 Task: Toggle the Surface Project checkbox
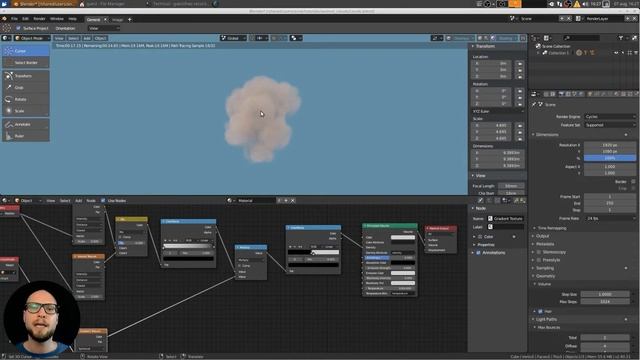[18, 28]
